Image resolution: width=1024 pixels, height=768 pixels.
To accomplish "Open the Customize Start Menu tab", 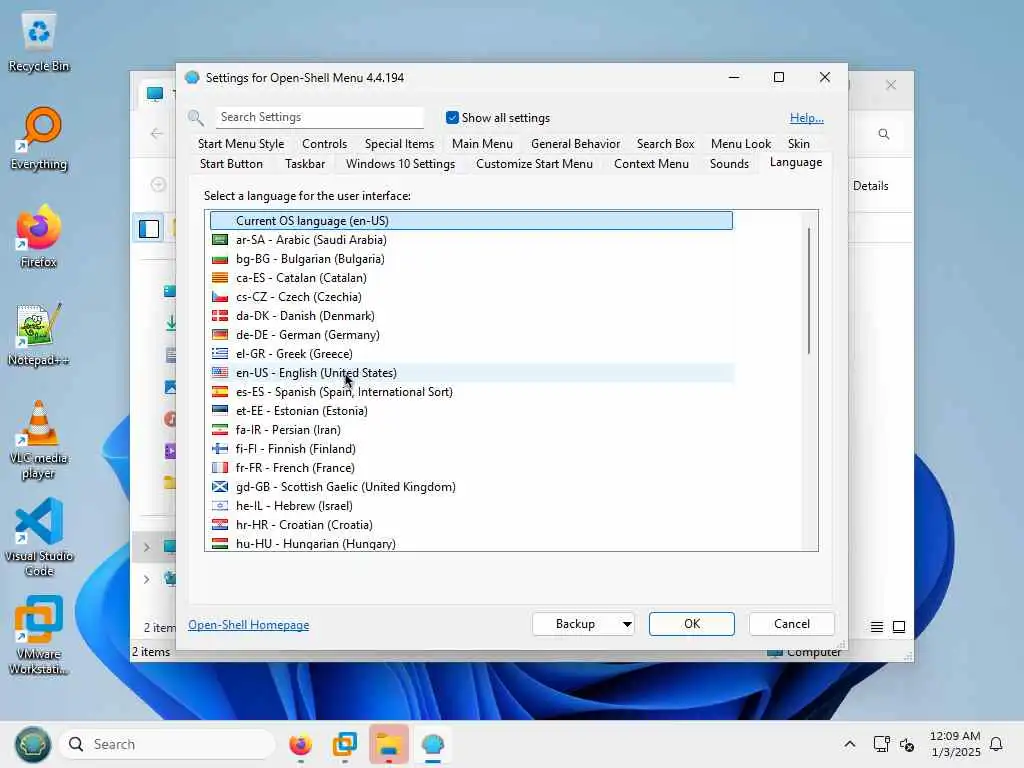I will click(534, 164).
